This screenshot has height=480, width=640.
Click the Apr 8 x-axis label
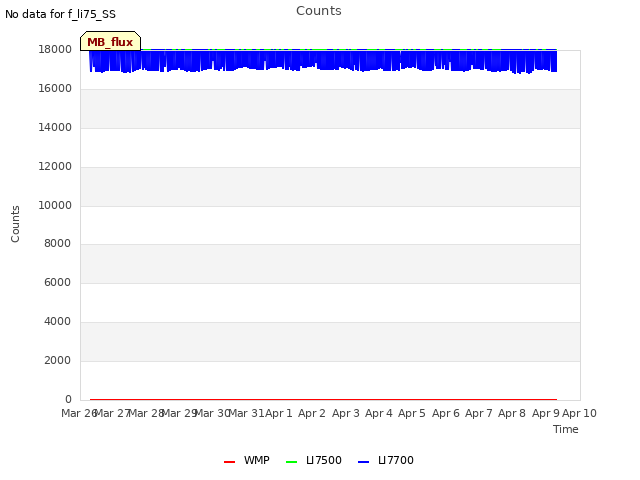coord(512,413)
